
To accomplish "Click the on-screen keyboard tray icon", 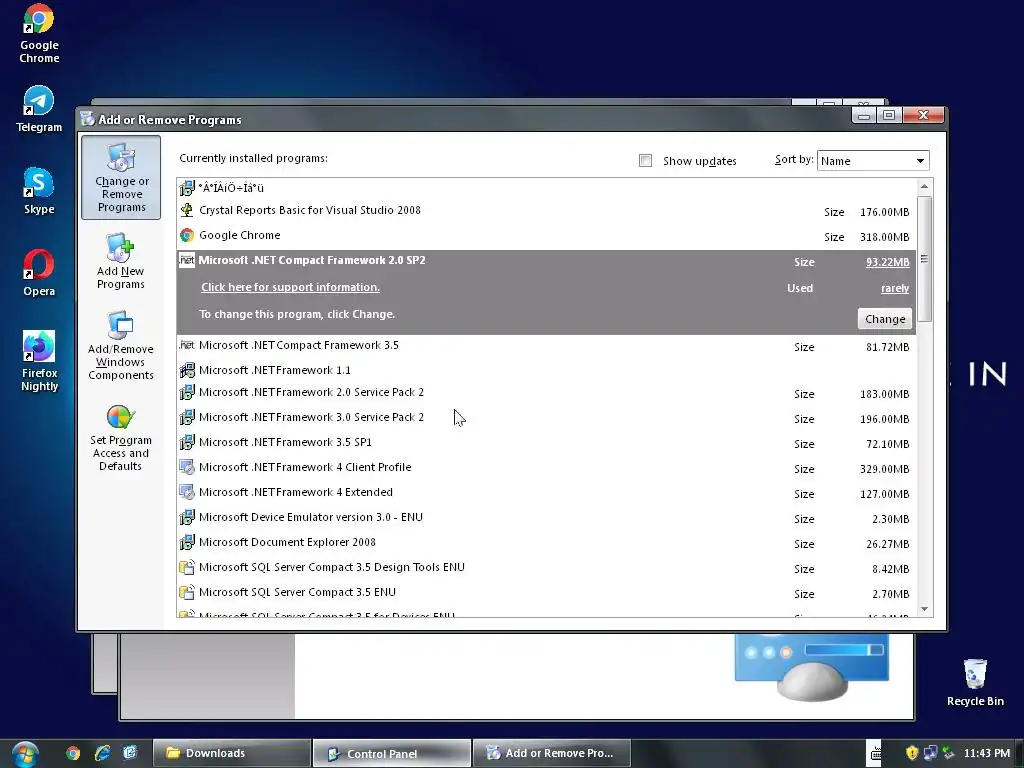I will click(876, 753).
